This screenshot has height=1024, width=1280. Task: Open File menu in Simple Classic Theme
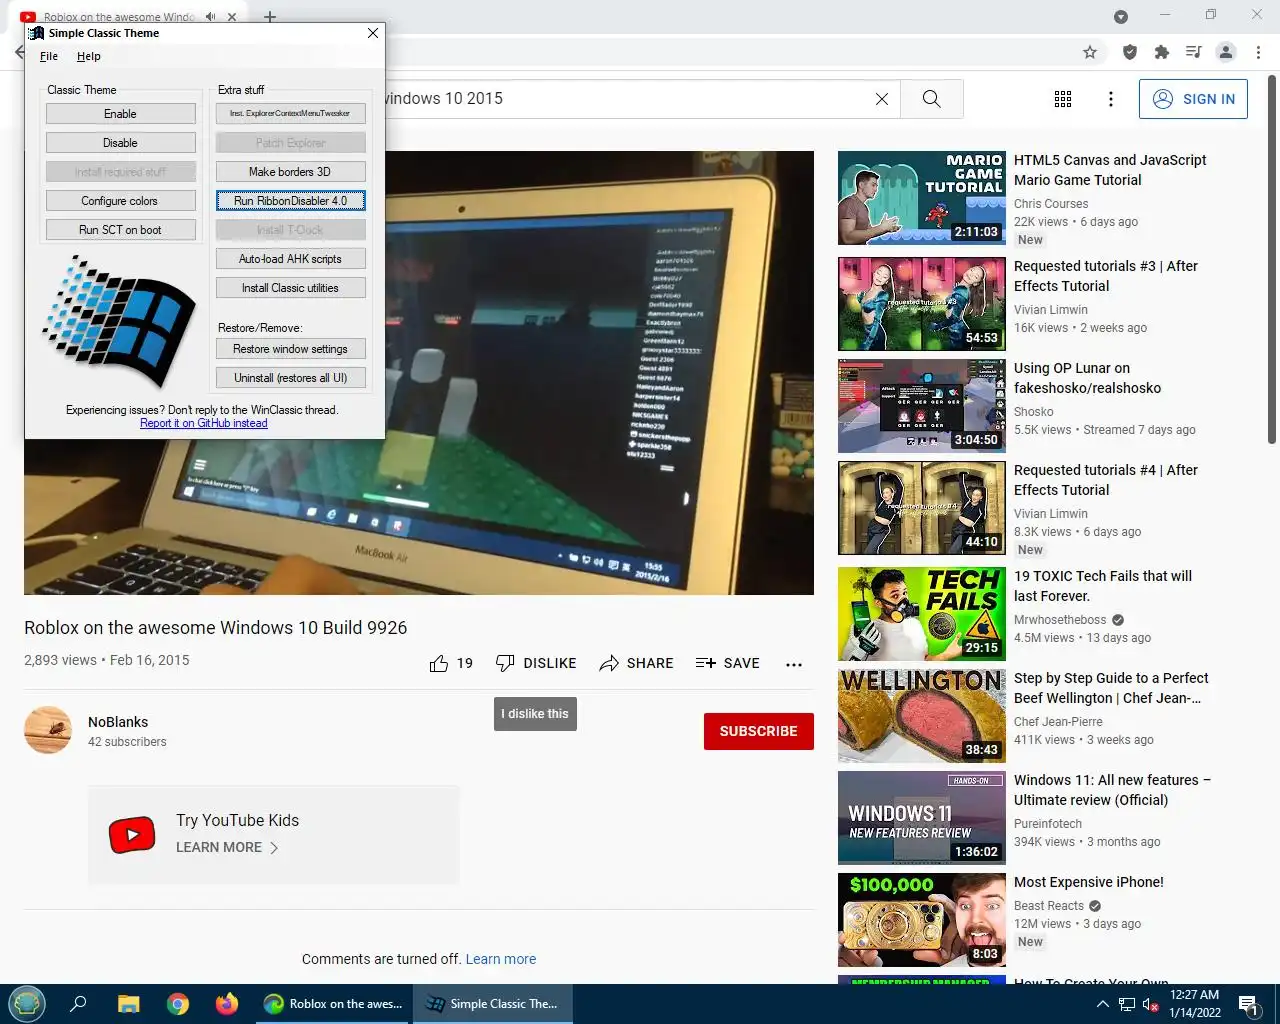[x=49, y=57]
